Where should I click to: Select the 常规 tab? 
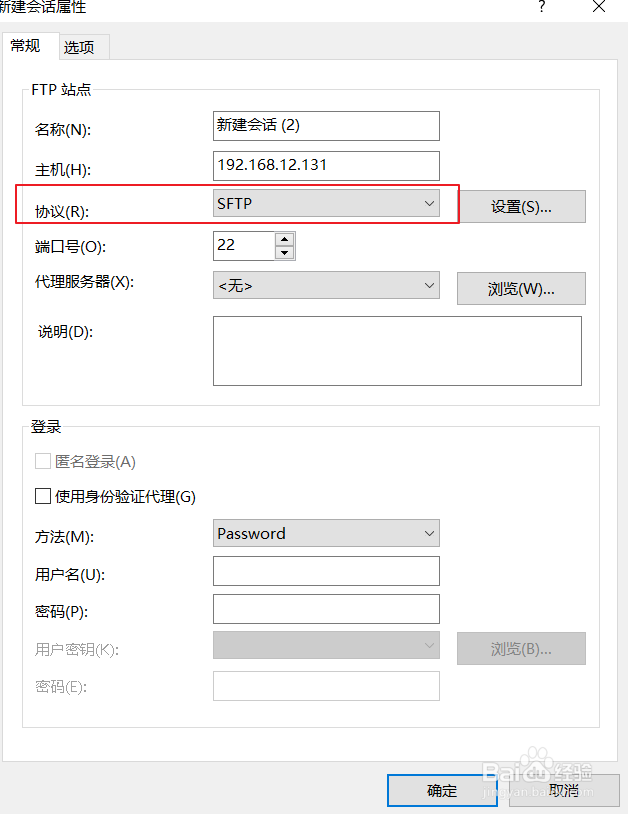(26, 46)
